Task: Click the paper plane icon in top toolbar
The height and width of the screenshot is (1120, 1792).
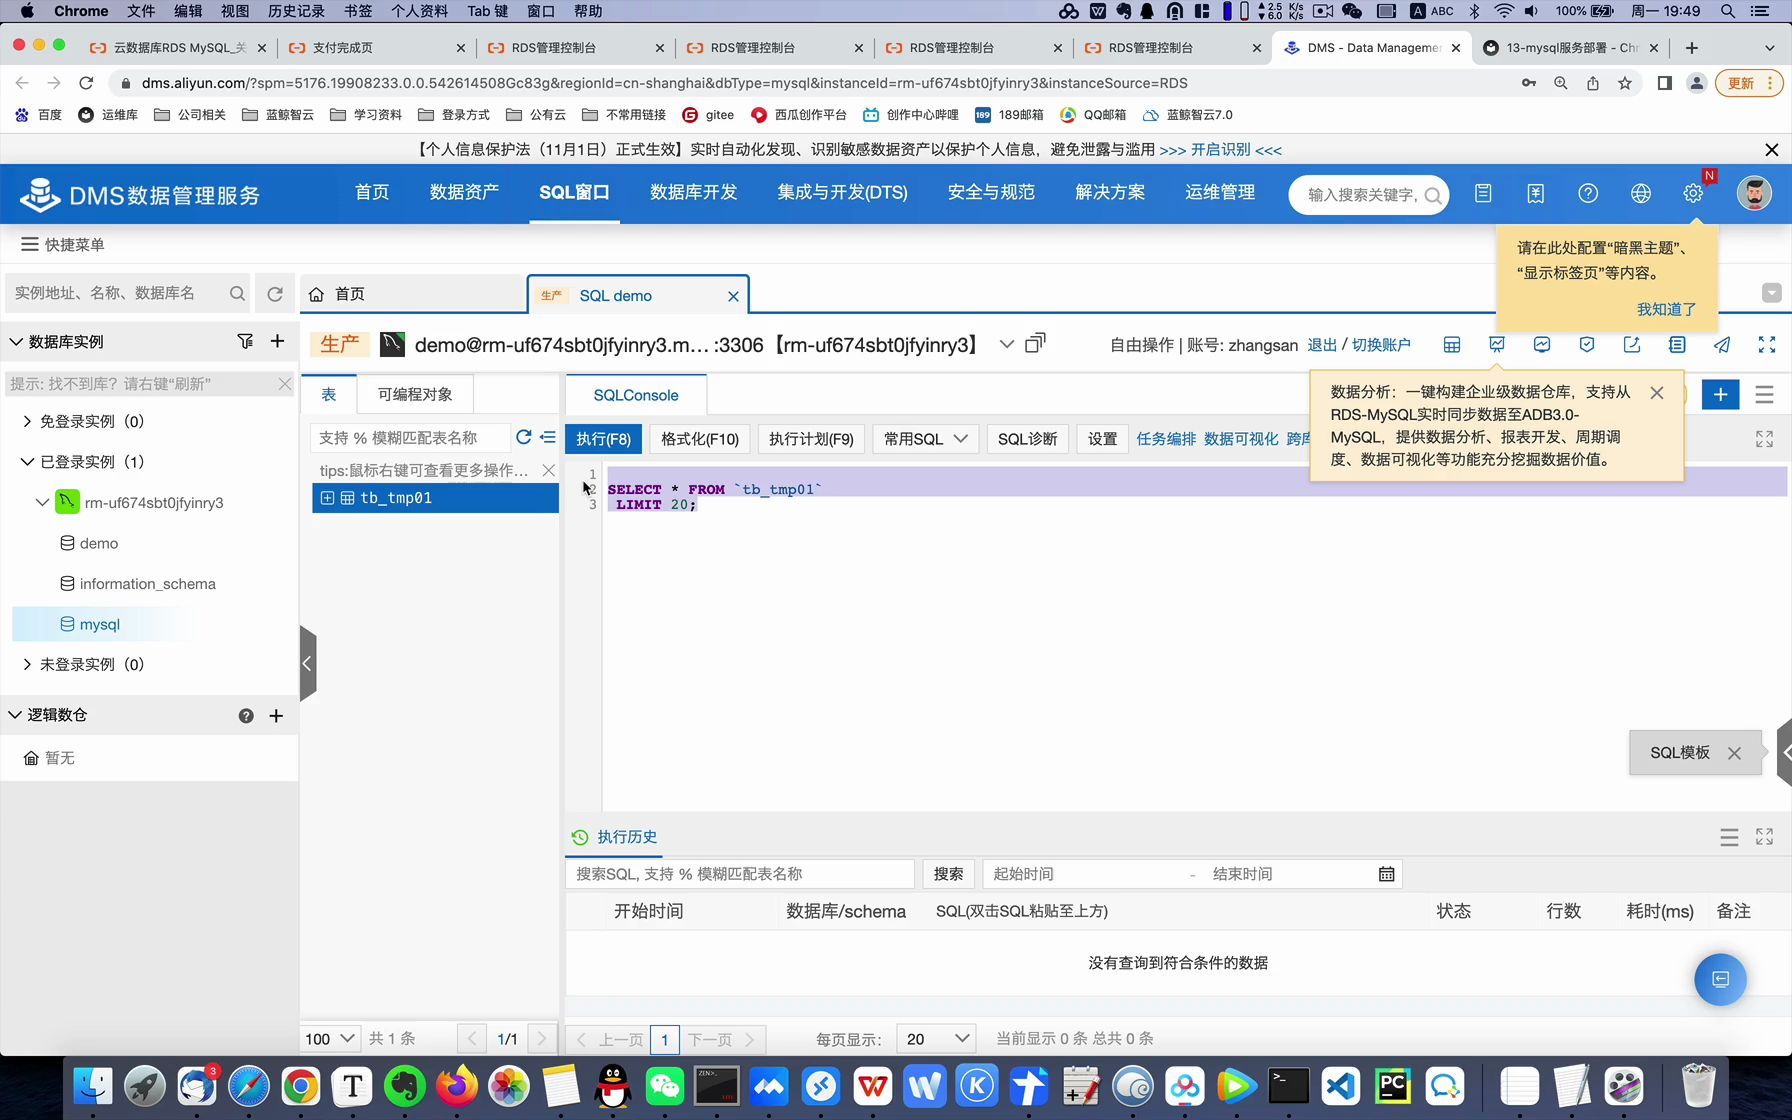Action: (x=1722, y=345)
